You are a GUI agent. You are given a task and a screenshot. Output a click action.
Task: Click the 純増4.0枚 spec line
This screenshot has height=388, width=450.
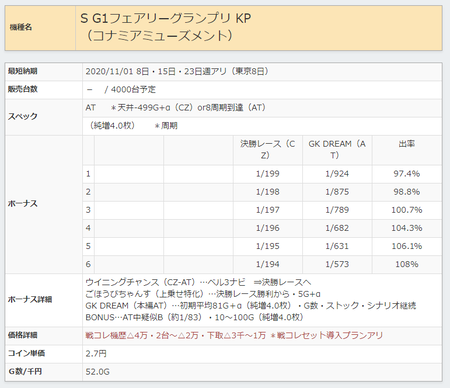coord(133,126)
